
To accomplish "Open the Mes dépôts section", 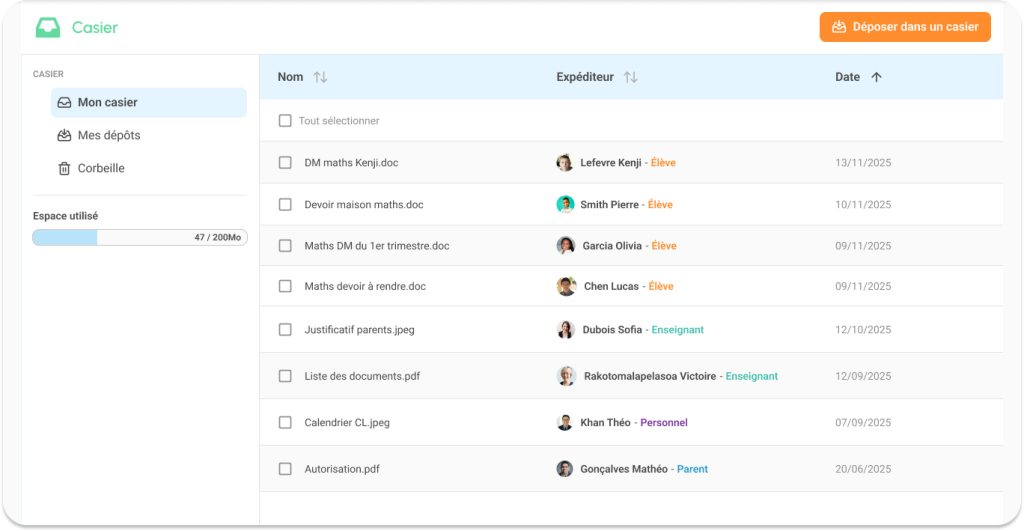I will (108, 135).
